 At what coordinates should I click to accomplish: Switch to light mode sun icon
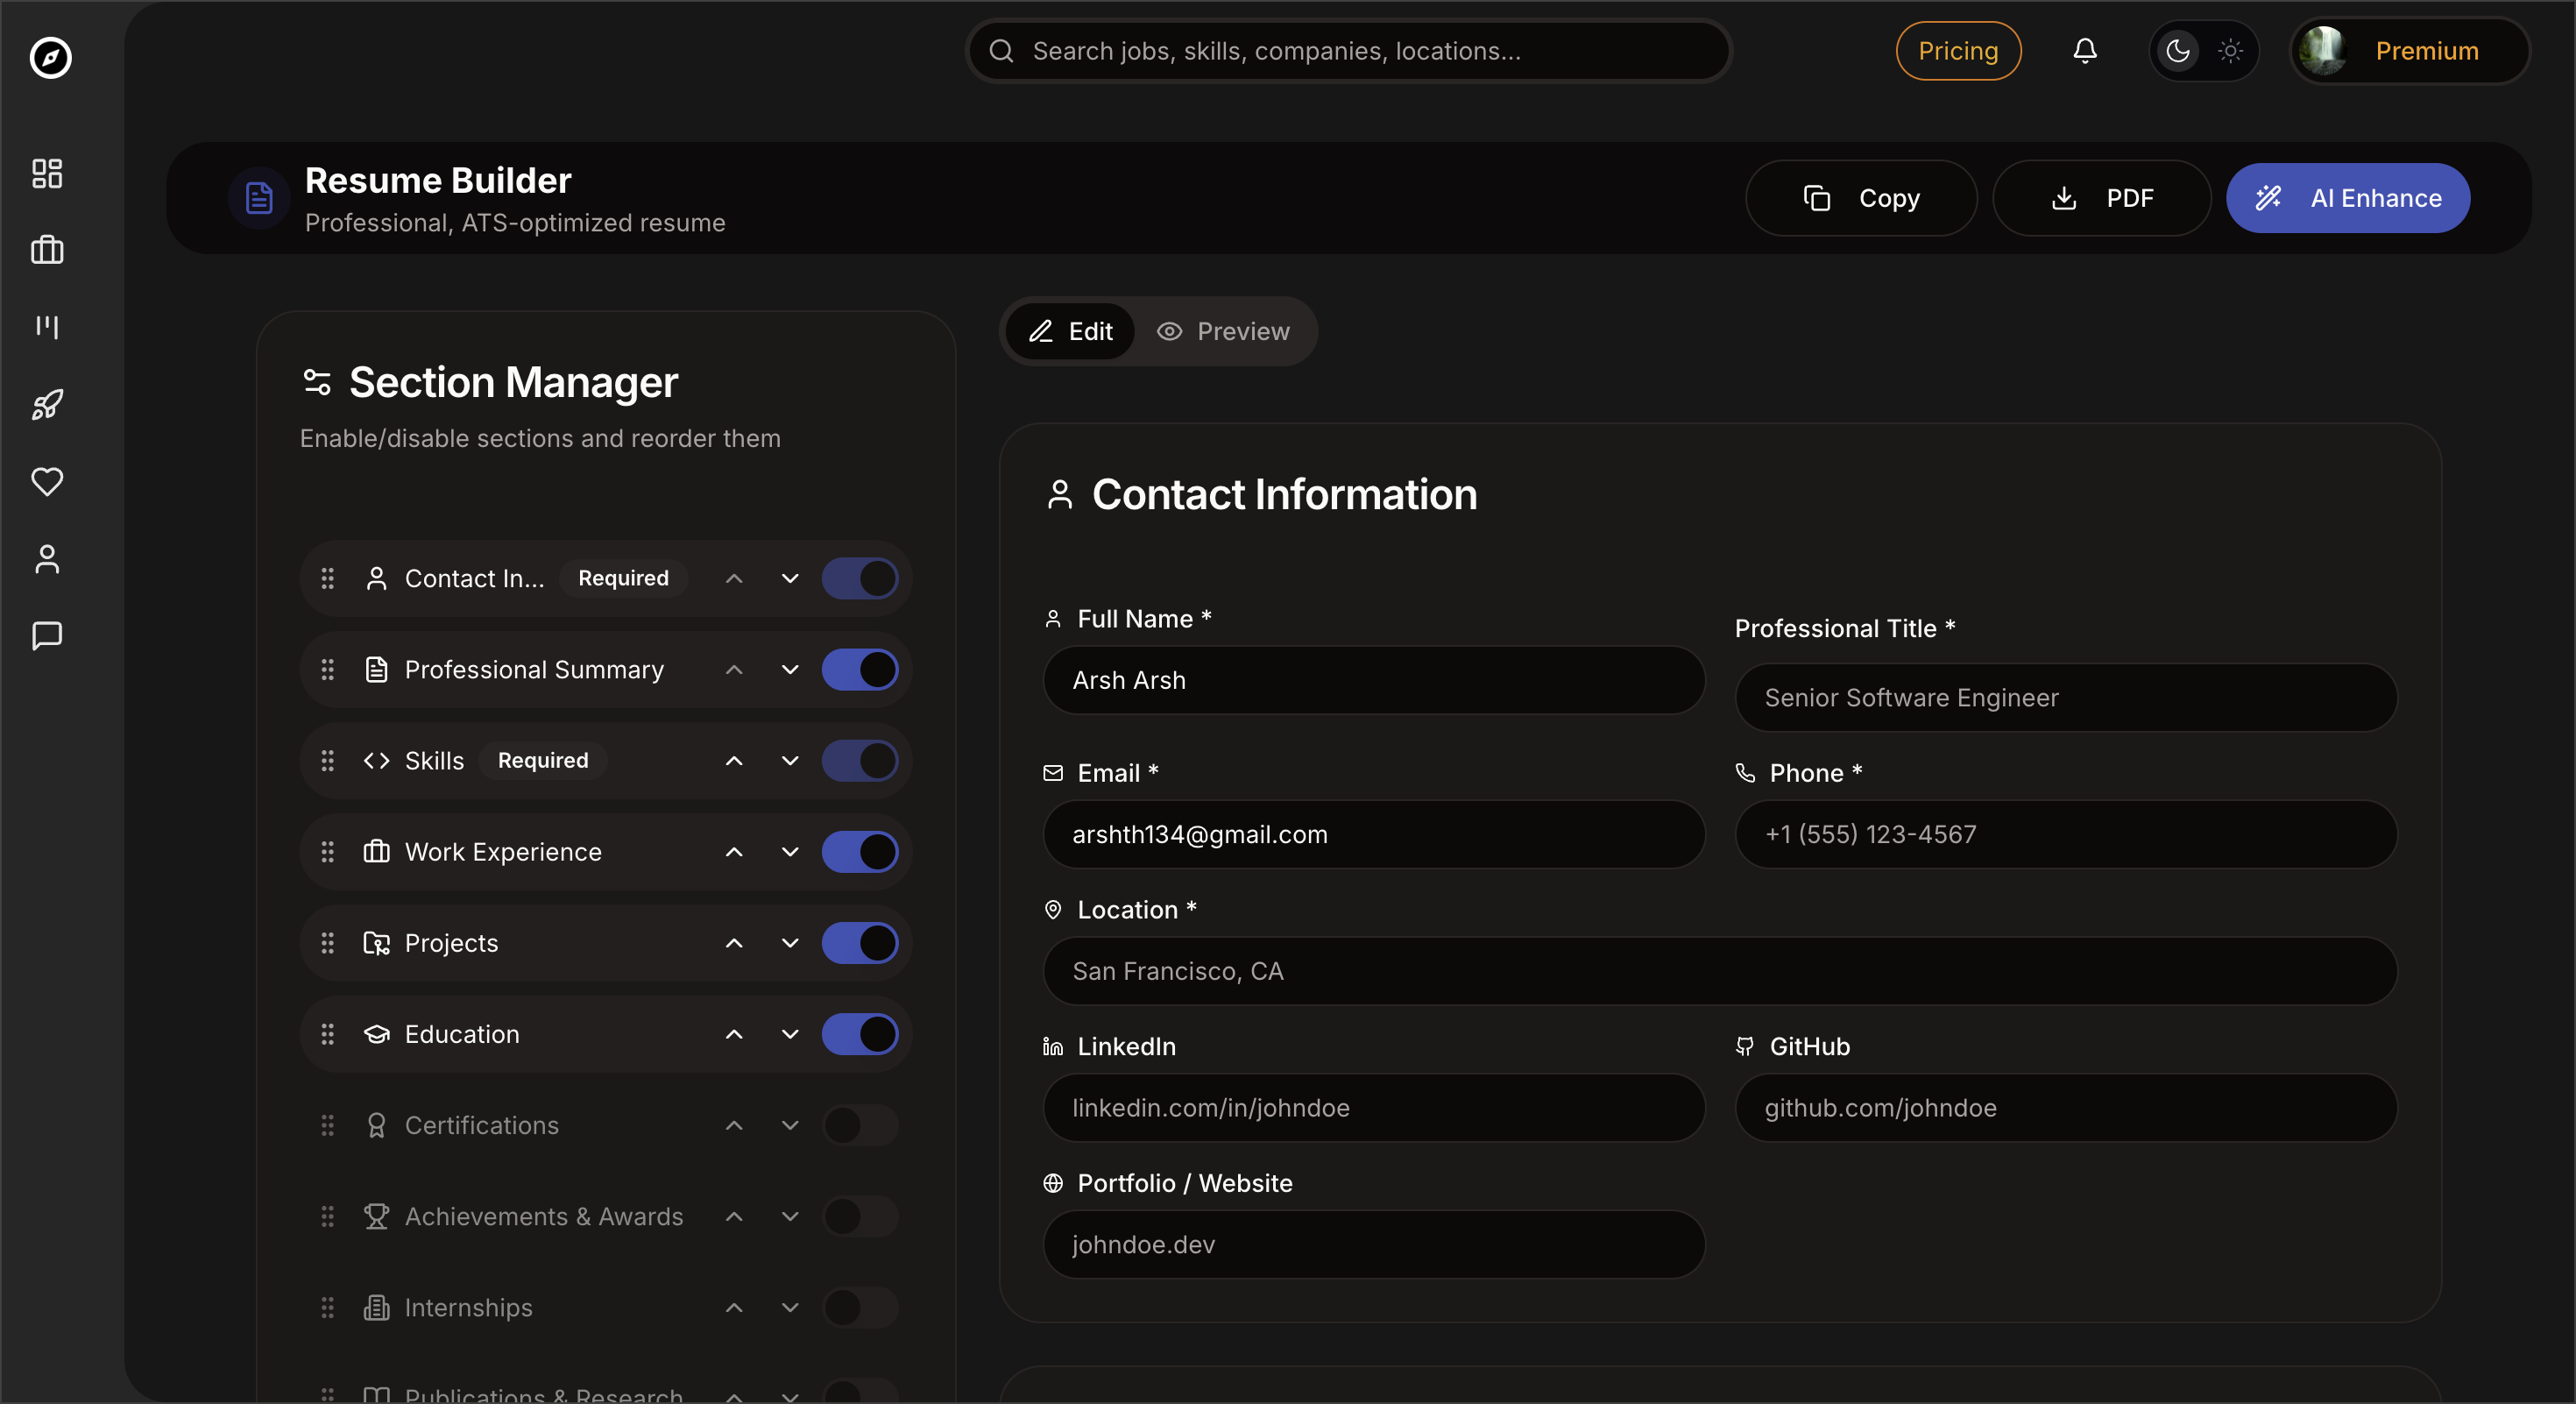point(2230,51)
